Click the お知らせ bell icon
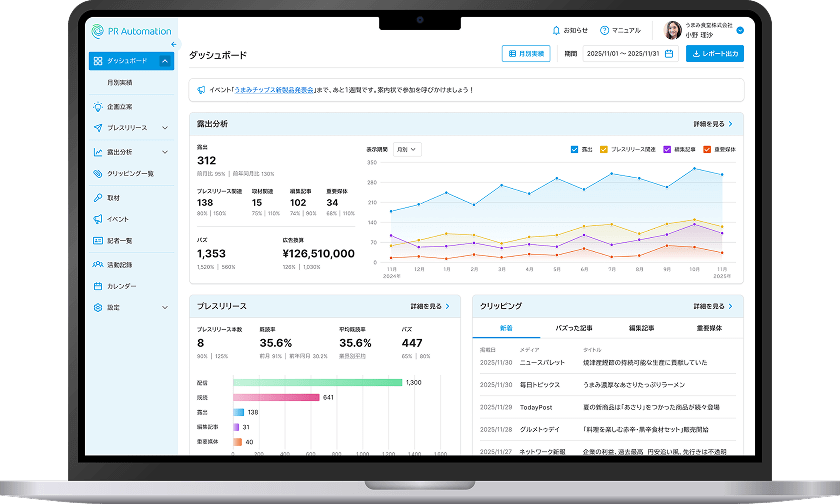 [557, 30]
